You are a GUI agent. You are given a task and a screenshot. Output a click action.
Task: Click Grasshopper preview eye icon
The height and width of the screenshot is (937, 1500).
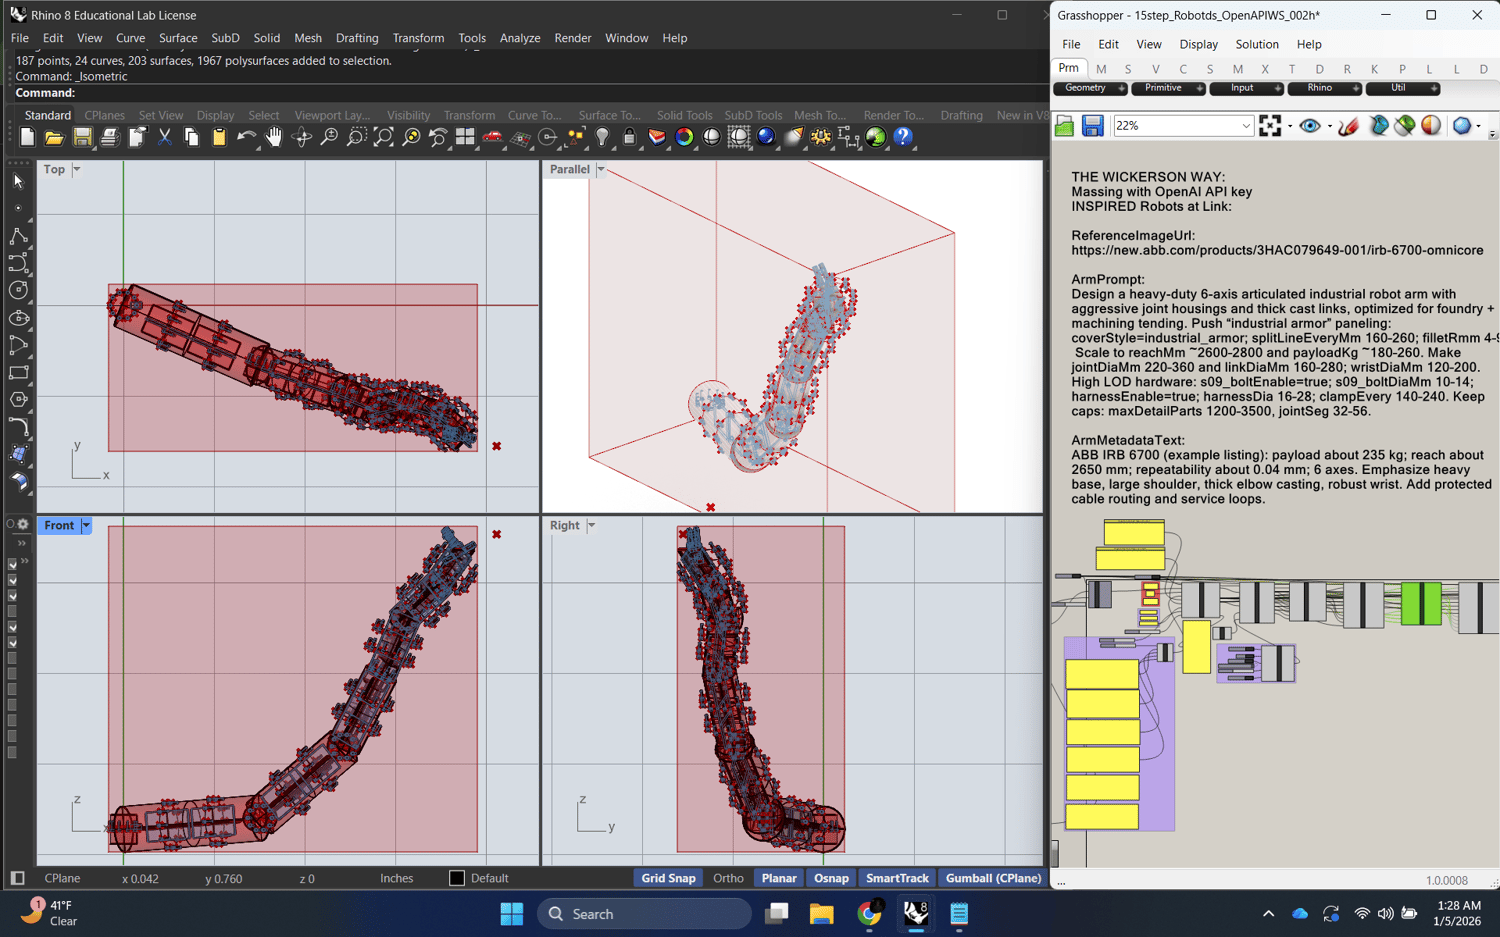pyautogui.click(x=1309, y=126)
